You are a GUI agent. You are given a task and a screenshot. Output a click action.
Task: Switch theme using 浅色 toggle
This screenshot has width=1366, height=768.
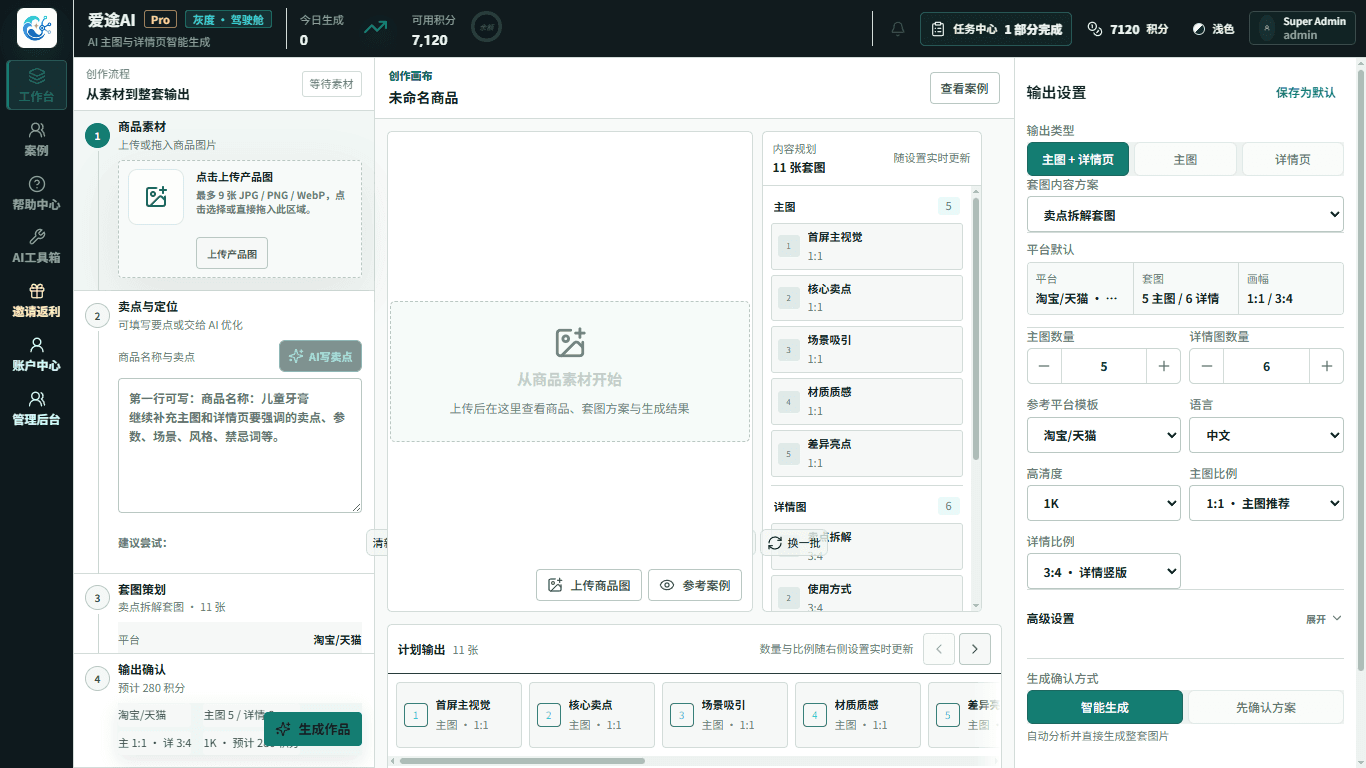(x=1213, y=29)
